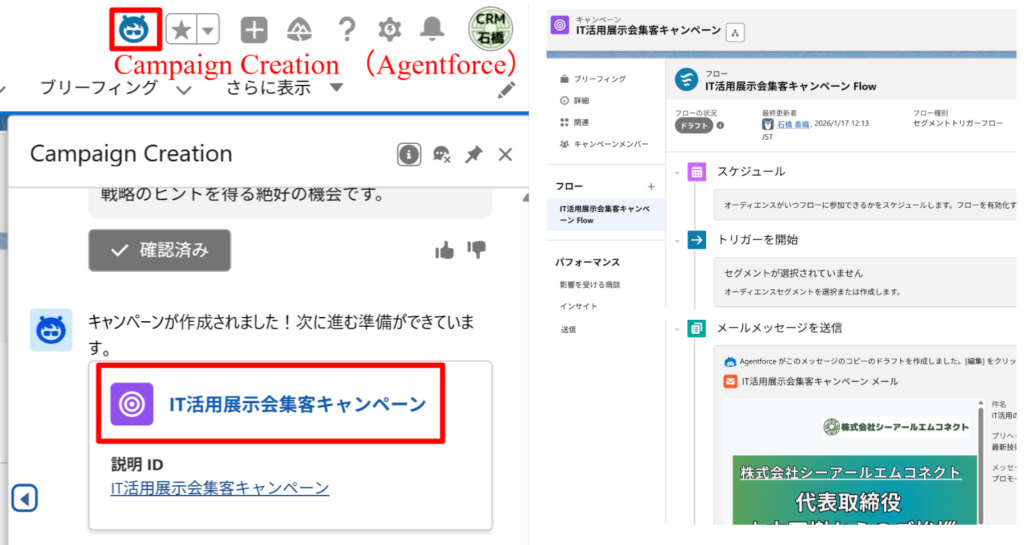Click the 確認済み button

(x=159, y=250)
